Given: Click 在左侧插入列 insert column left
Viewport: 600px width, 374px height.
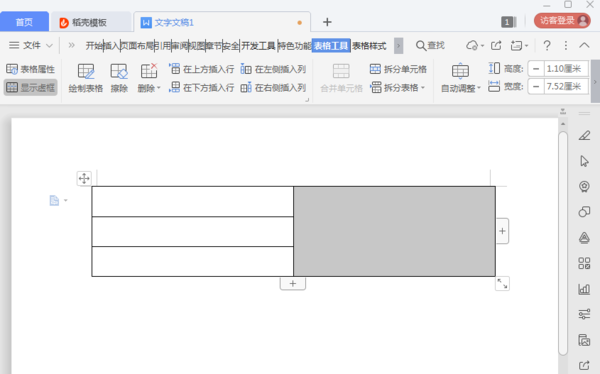Looking at the screenshot, I should (x=273, y=69).
